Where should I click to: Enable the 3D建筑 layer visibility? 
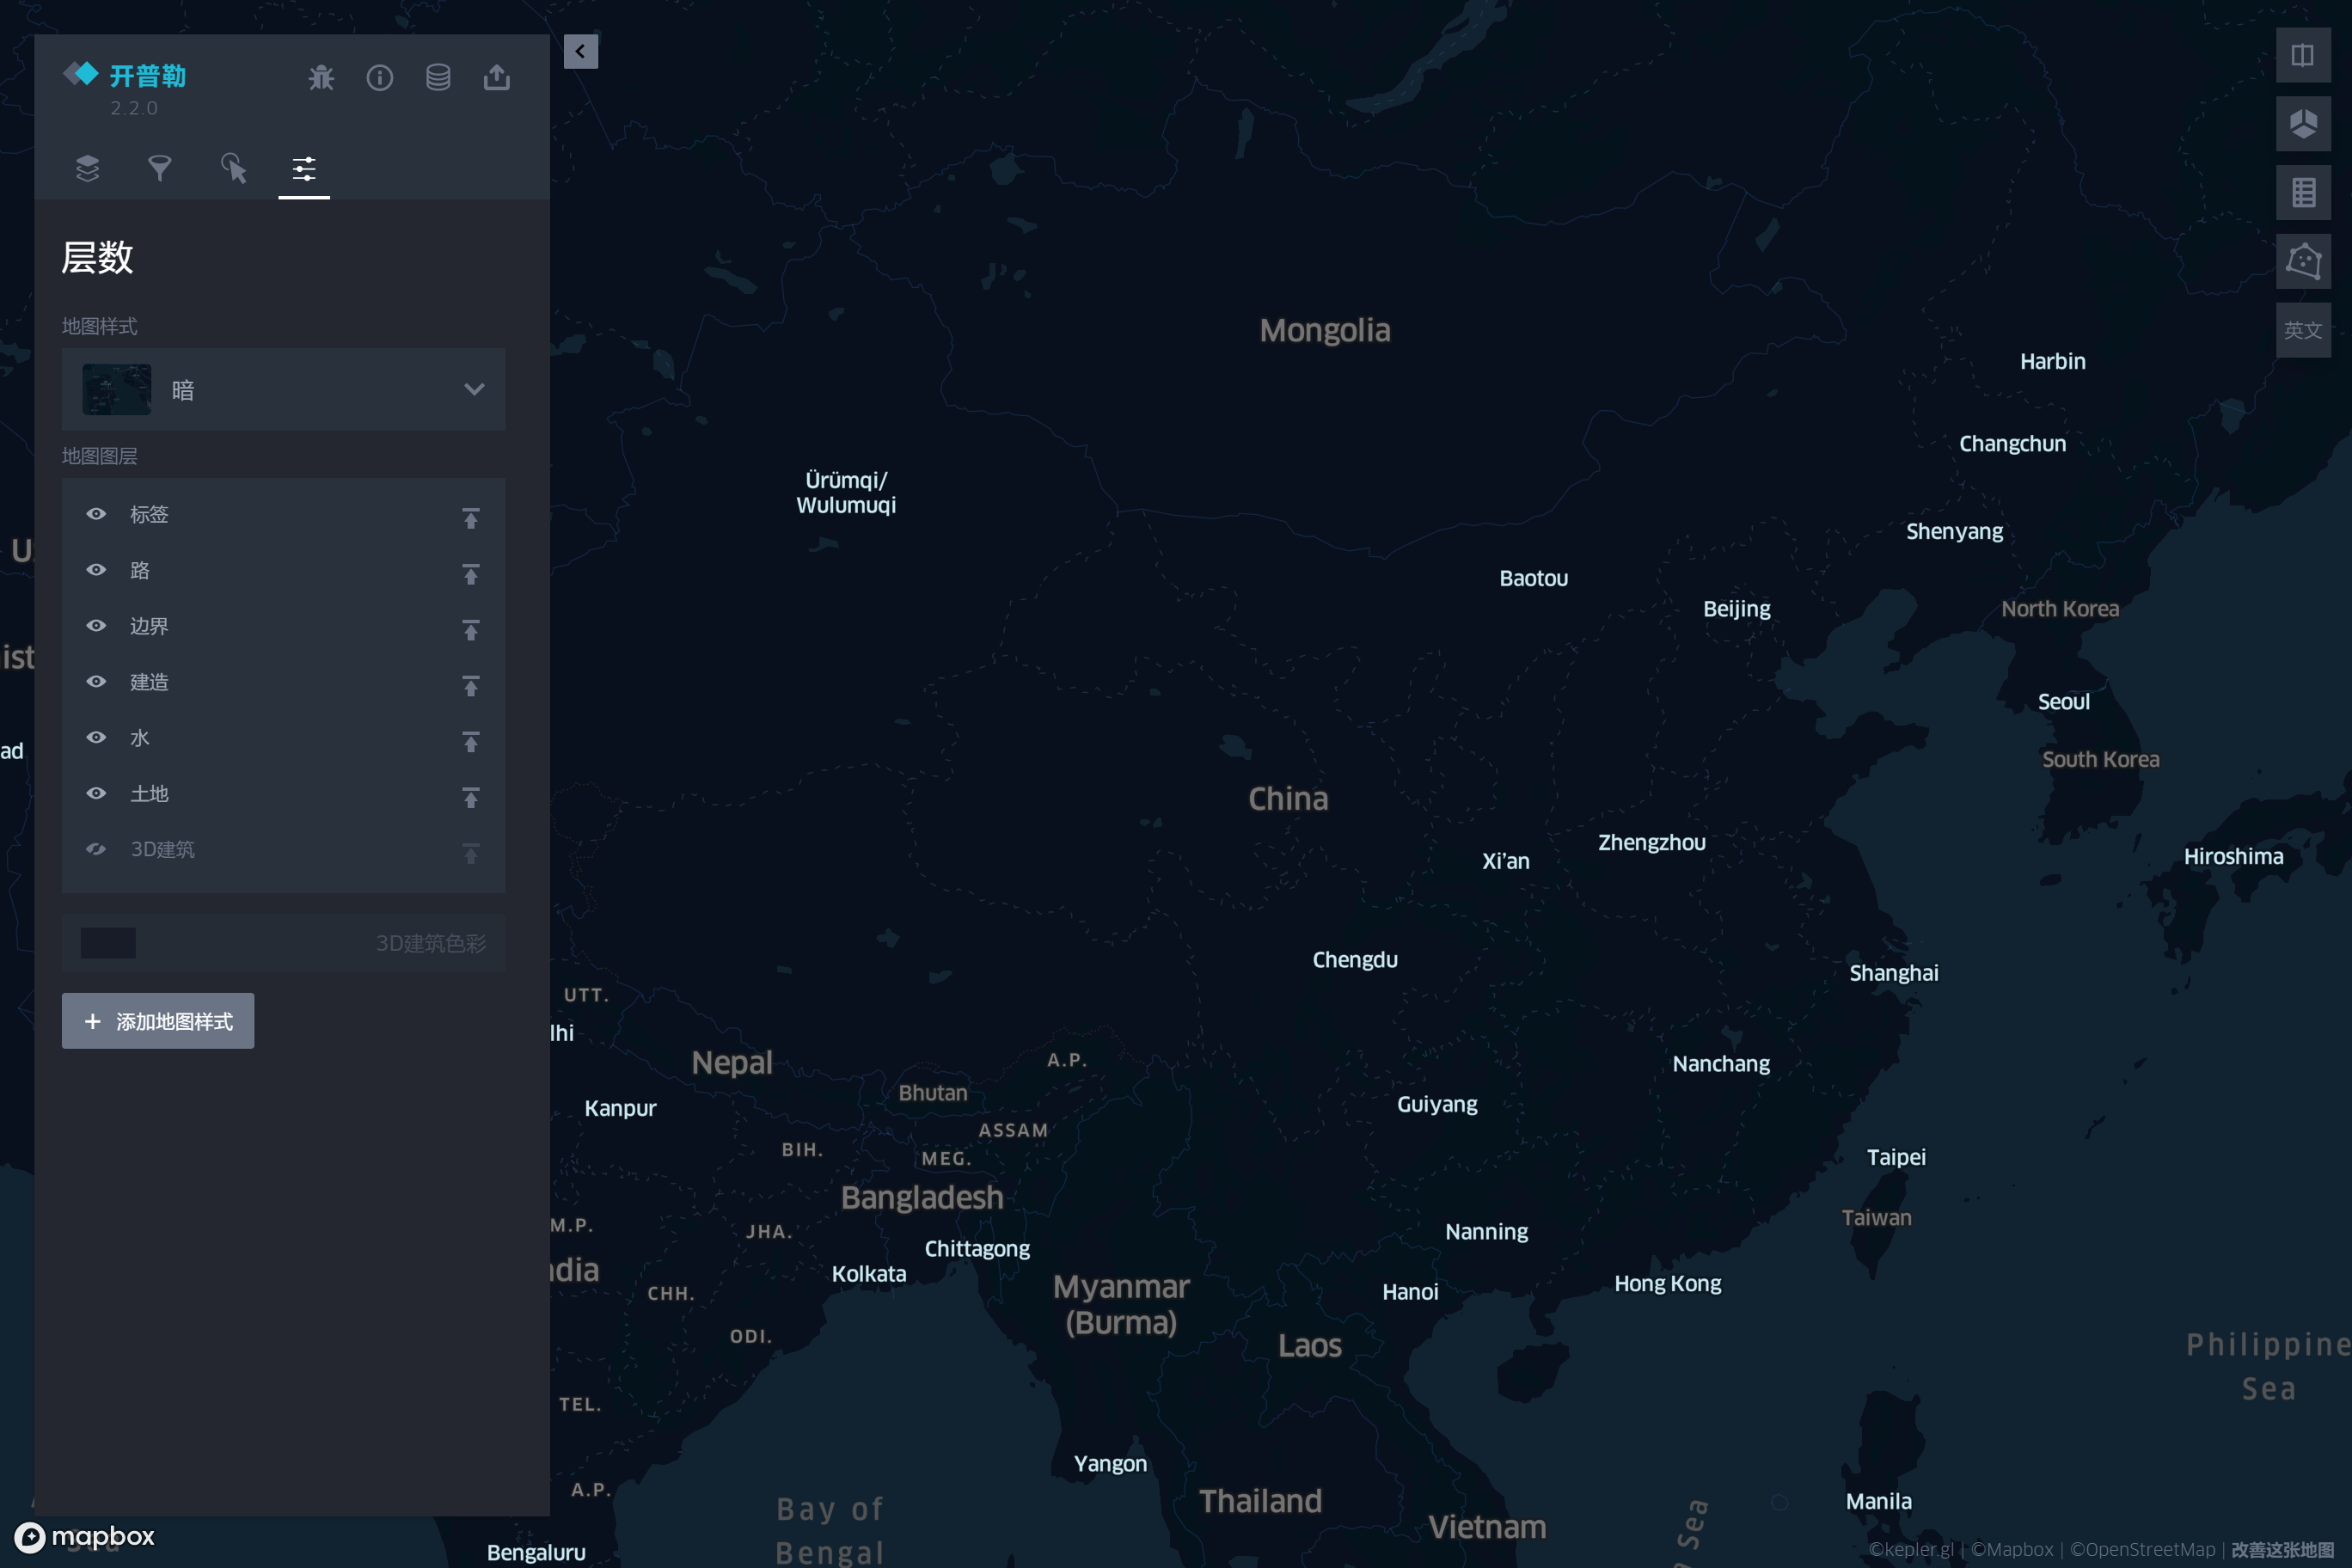(96, 849)
